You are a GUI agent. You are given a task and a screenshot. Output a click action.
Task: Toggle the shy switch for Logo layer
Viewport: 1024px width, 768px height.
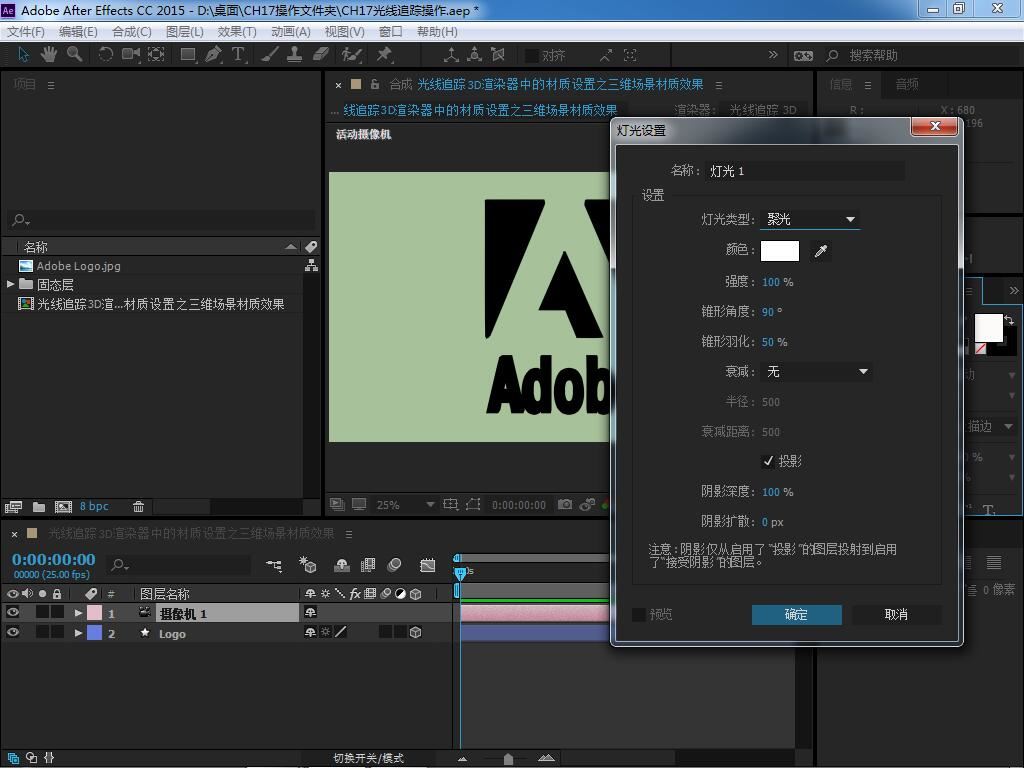click(x=310, y=632)
